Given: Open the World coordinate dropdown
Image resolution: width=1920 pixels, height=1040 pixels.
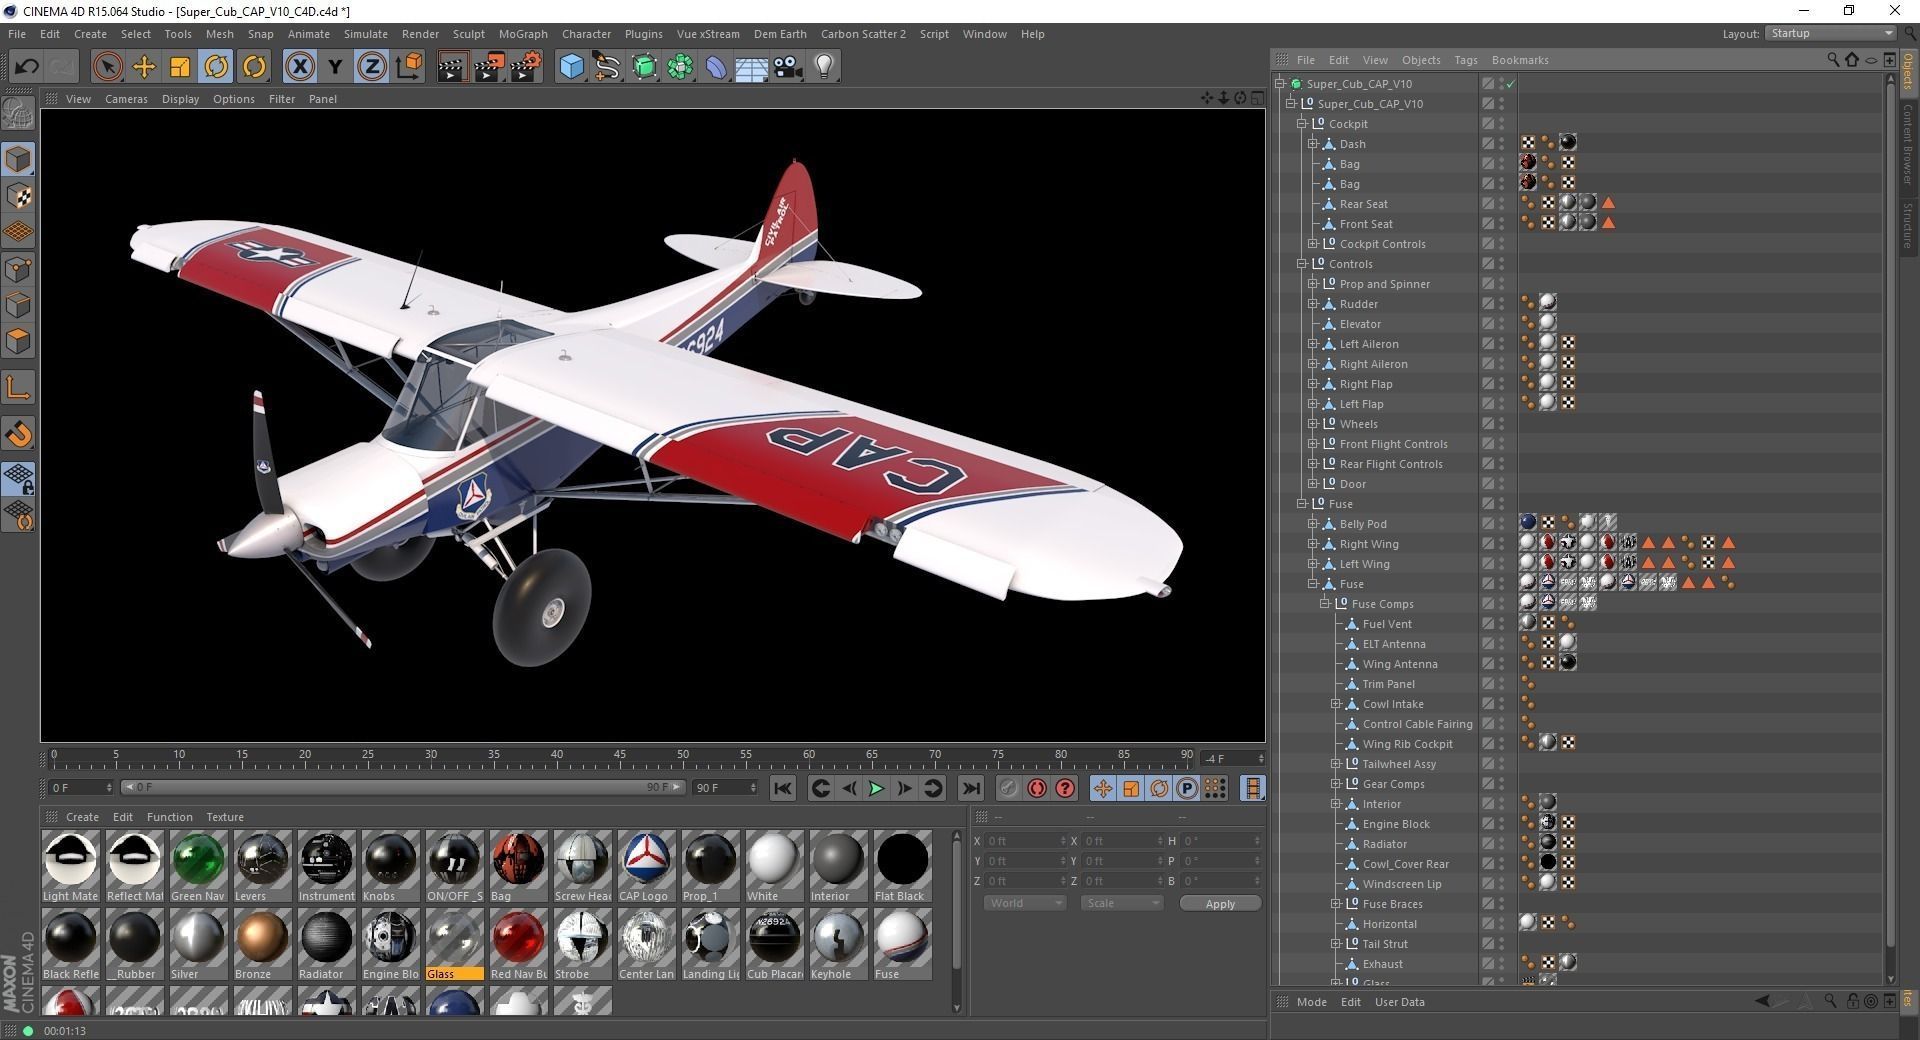Looking at the screenshot, I should [1025, 903].
